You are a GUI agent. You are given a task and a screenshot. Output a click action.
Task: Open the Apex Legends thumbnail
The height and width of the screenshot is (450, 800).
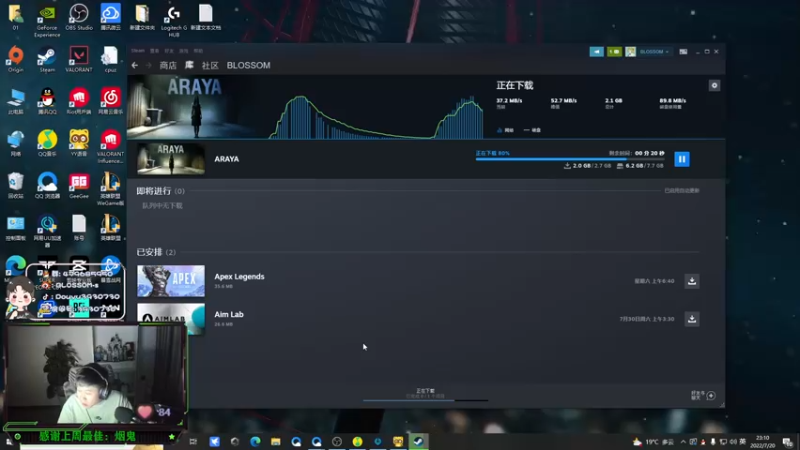point(171,281)
